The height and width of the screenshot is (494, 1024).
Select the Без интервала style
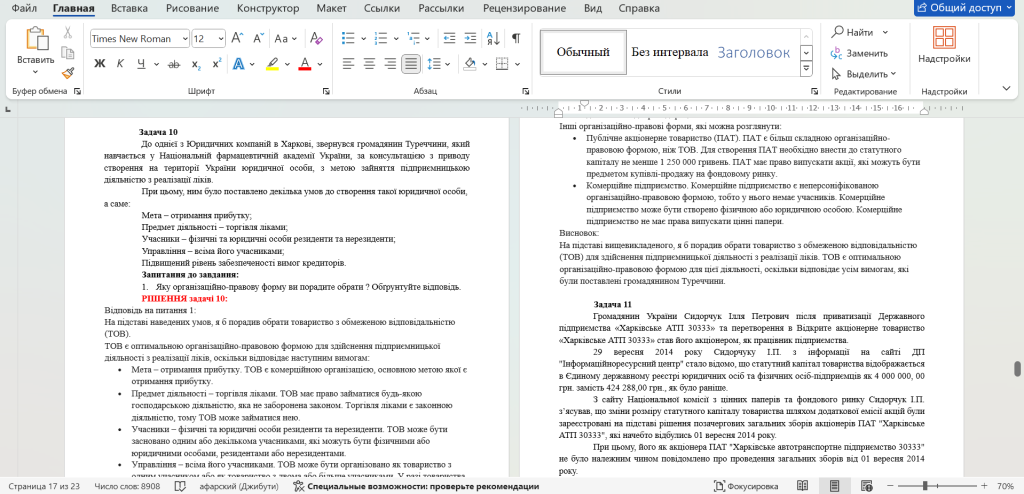pyautogui.click(x=669, y=52)
